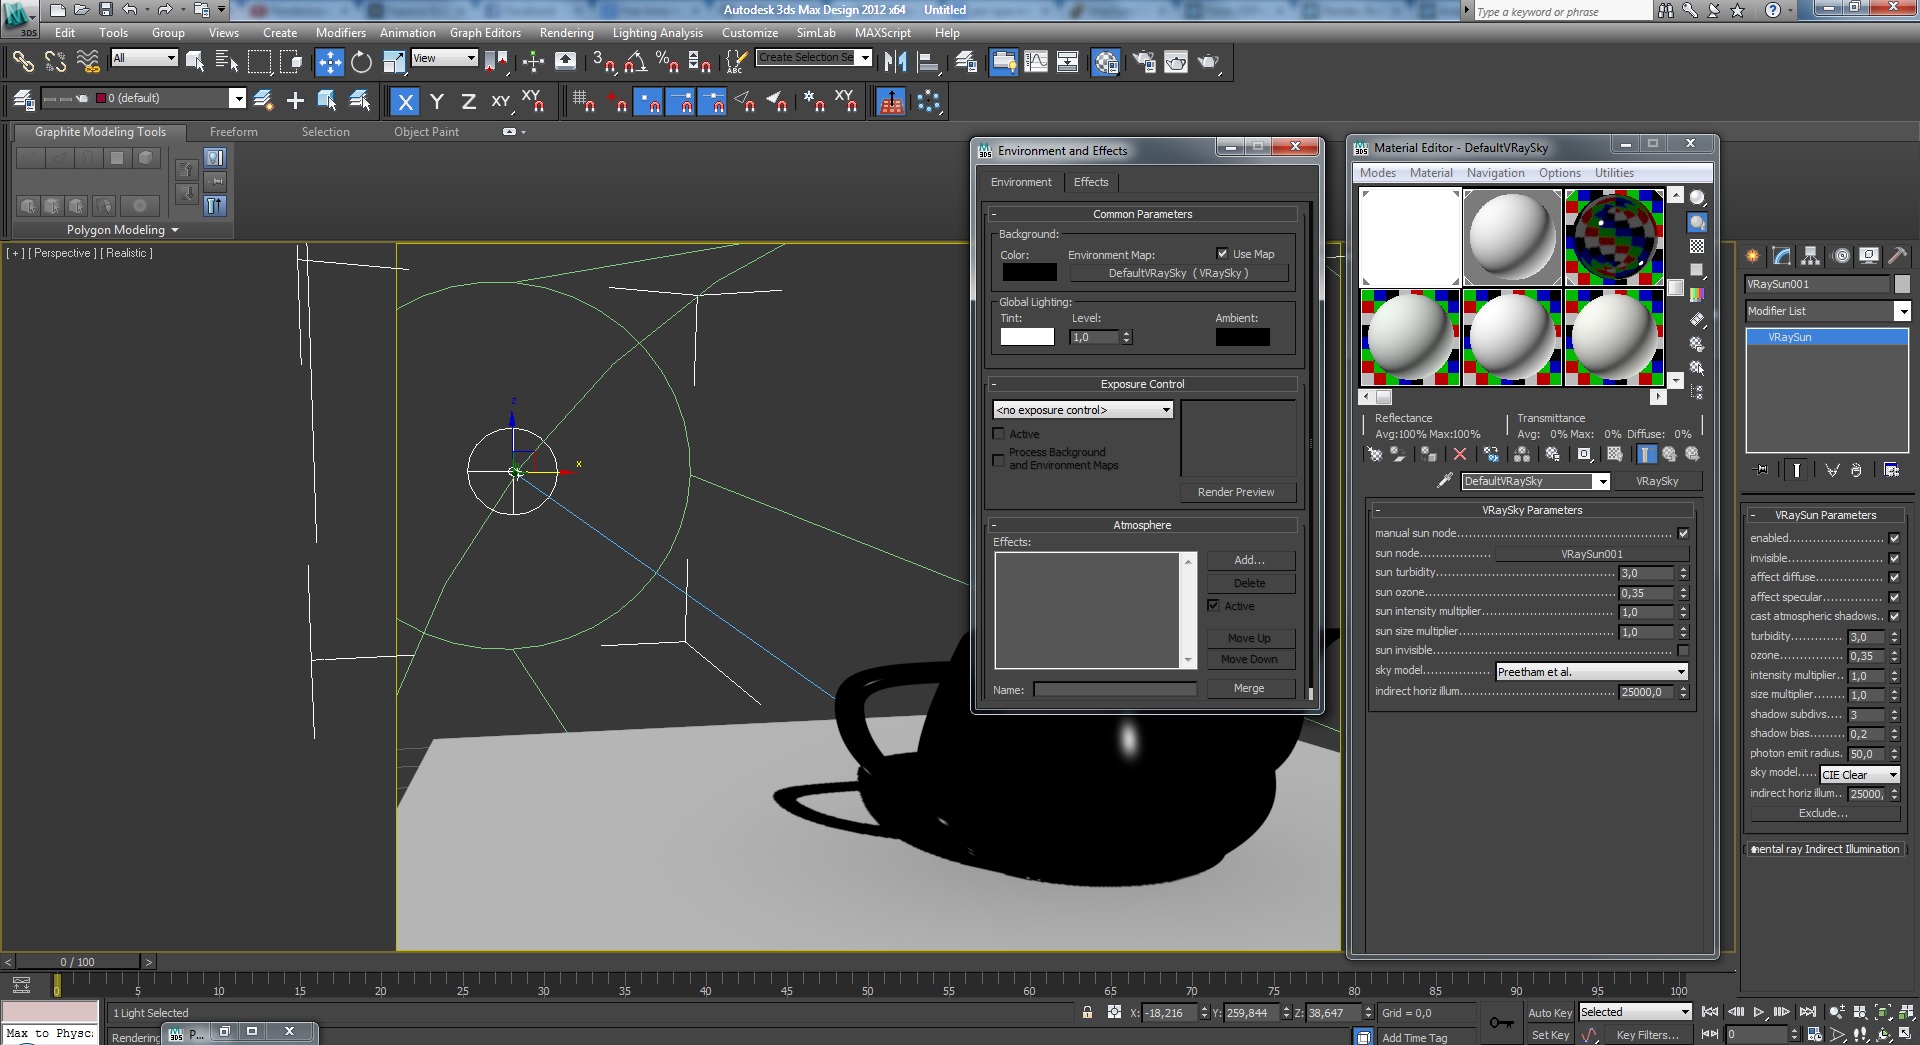Disable cast atmospheric shadows checkbox

(x=1894, y=617)
